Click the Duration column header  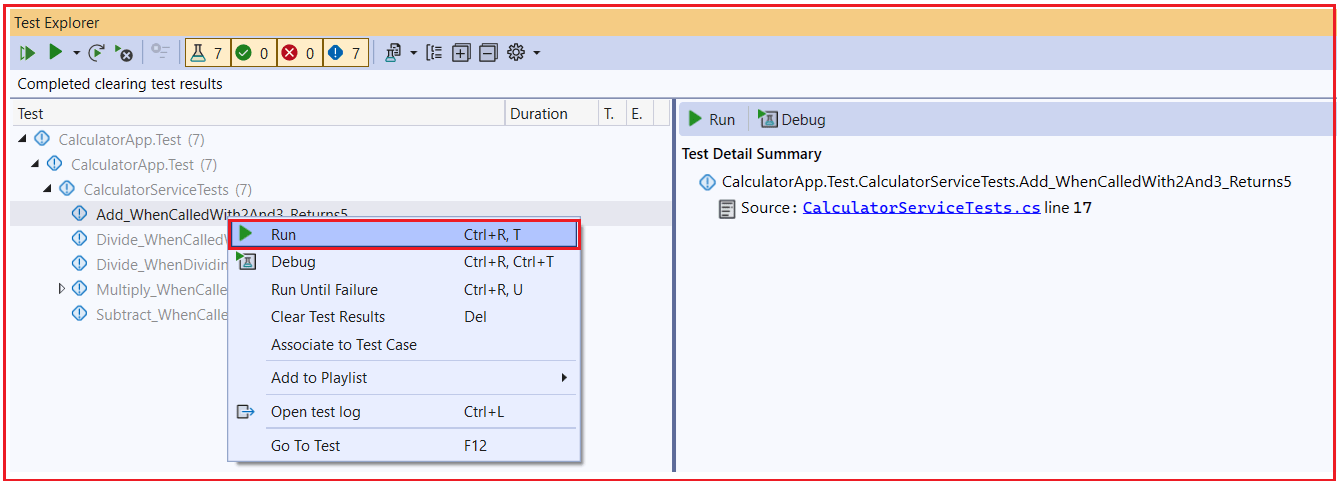pyautogui.click(x=538, y=114)
